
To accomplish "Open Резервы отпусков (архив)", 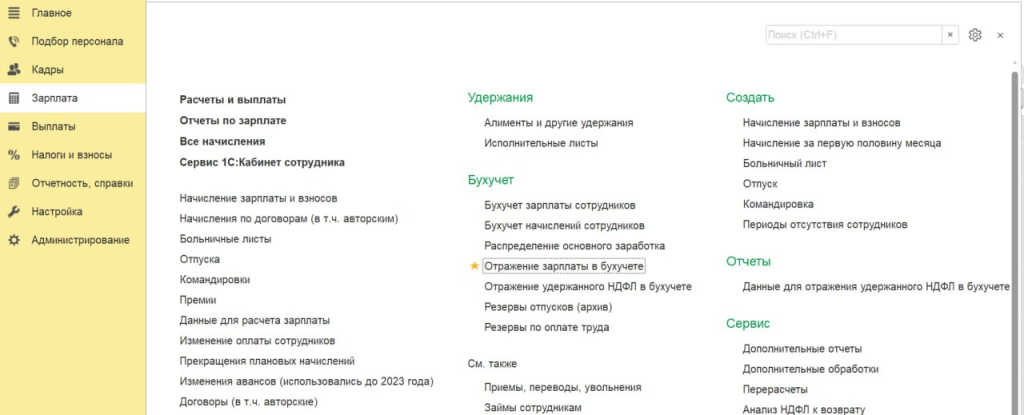I will (548, 307).
